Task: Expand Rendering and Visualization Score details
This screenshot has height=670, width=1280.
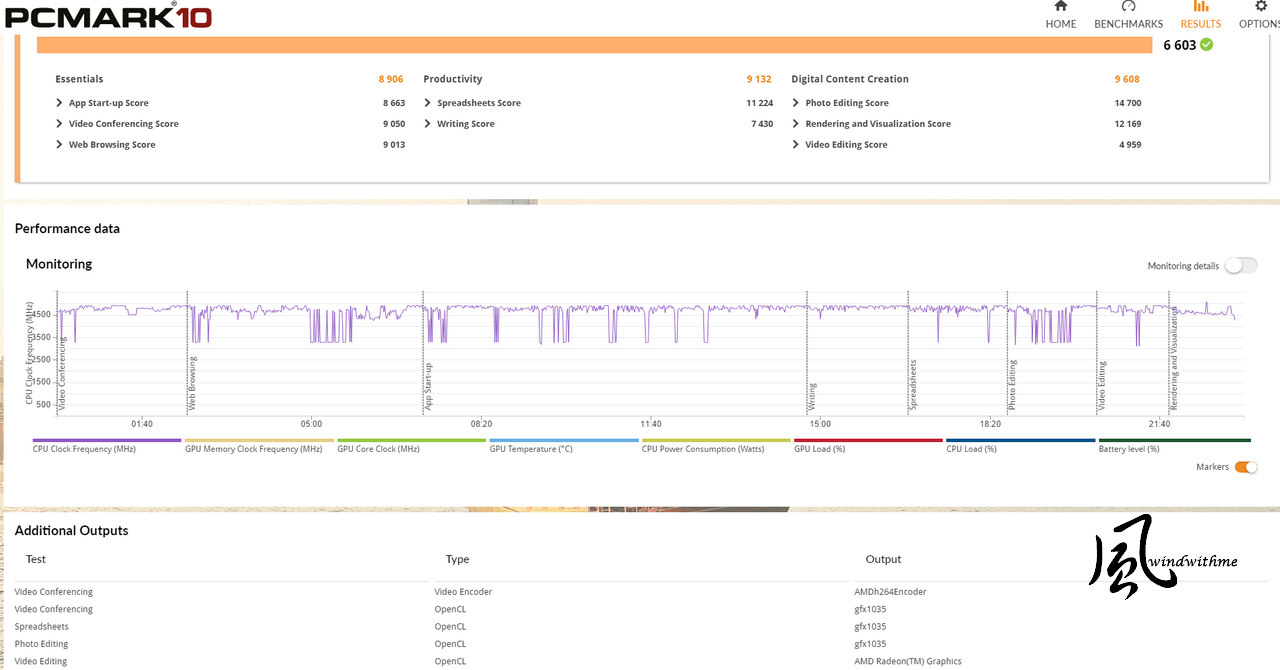Action: tap(796, 124)
